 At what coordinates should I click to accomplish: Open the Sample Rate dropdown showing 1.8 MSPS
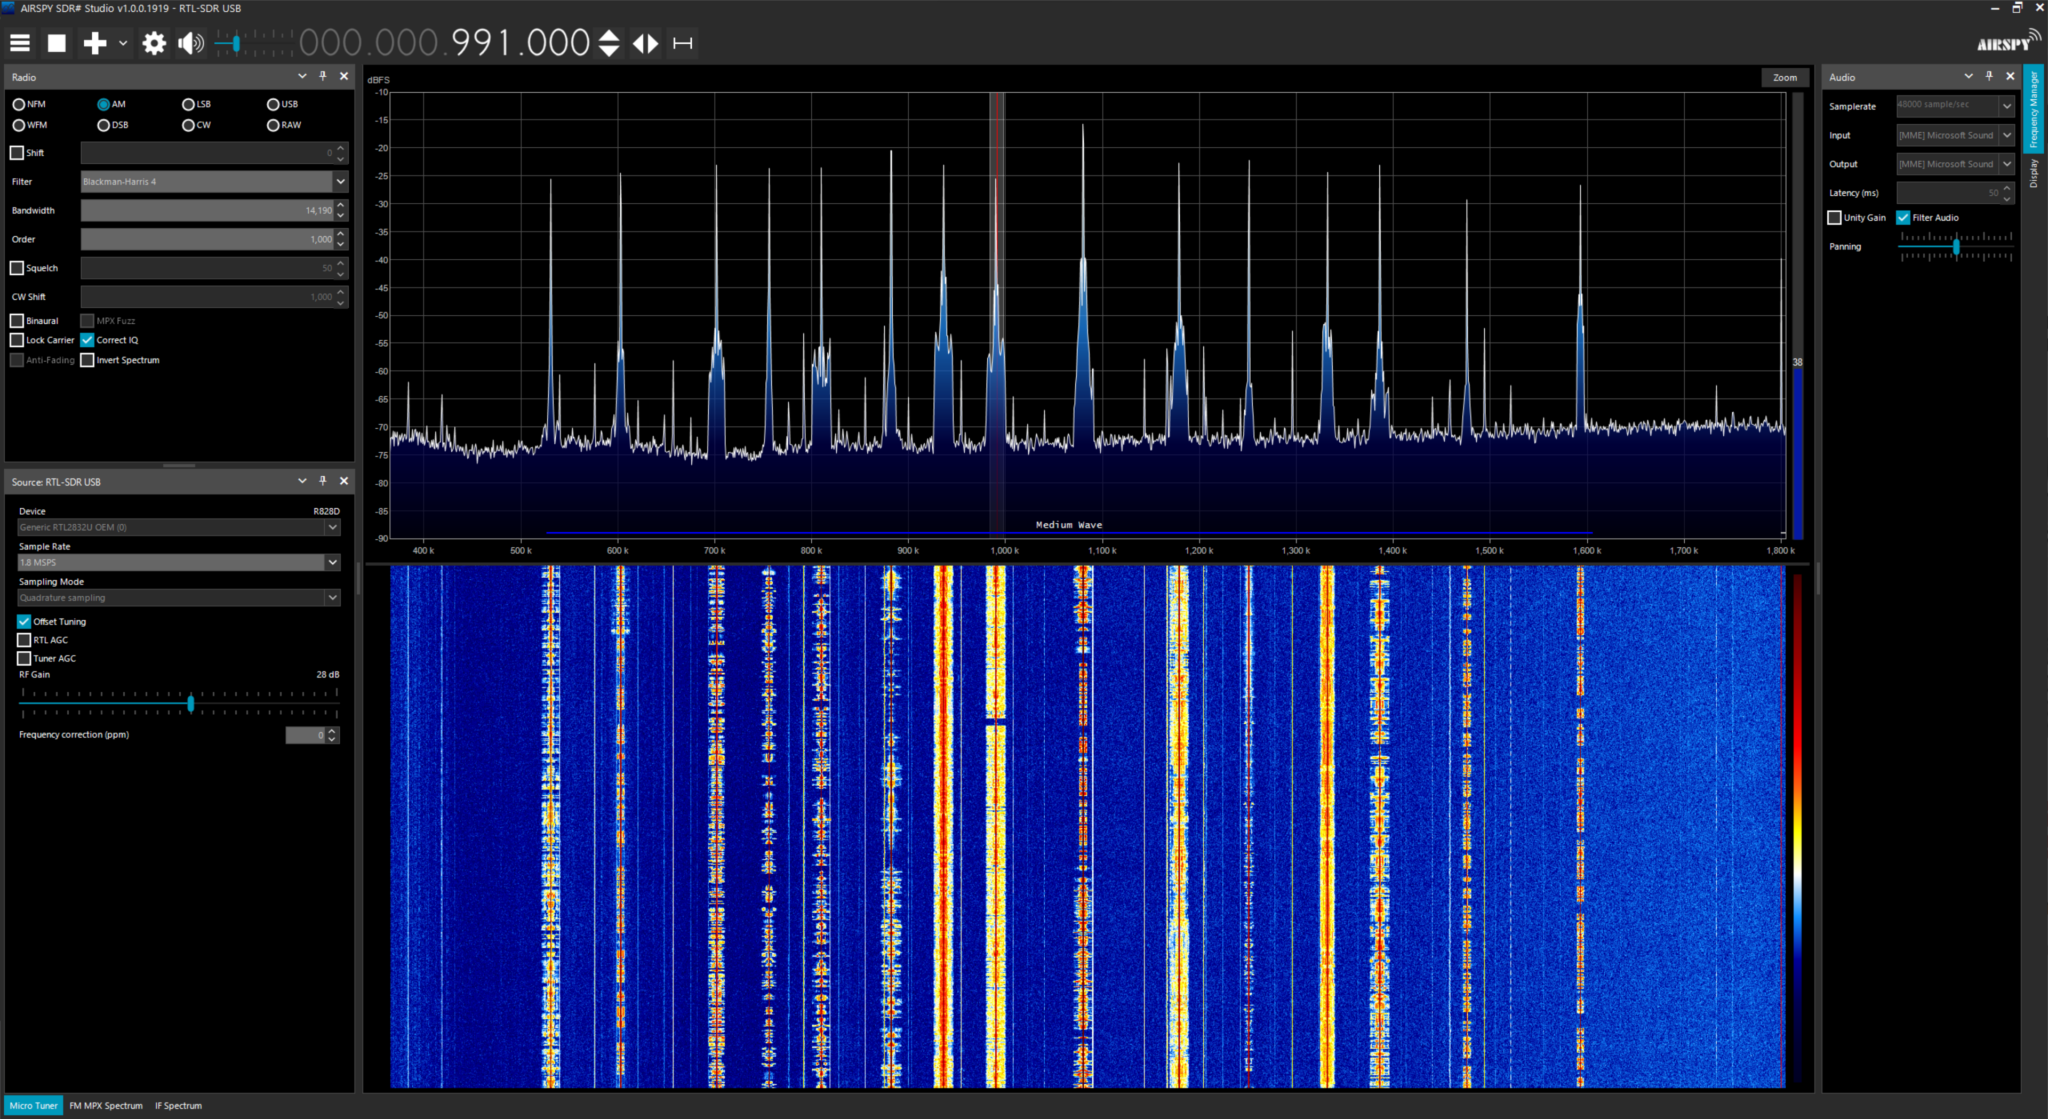[x=333, y=562]
